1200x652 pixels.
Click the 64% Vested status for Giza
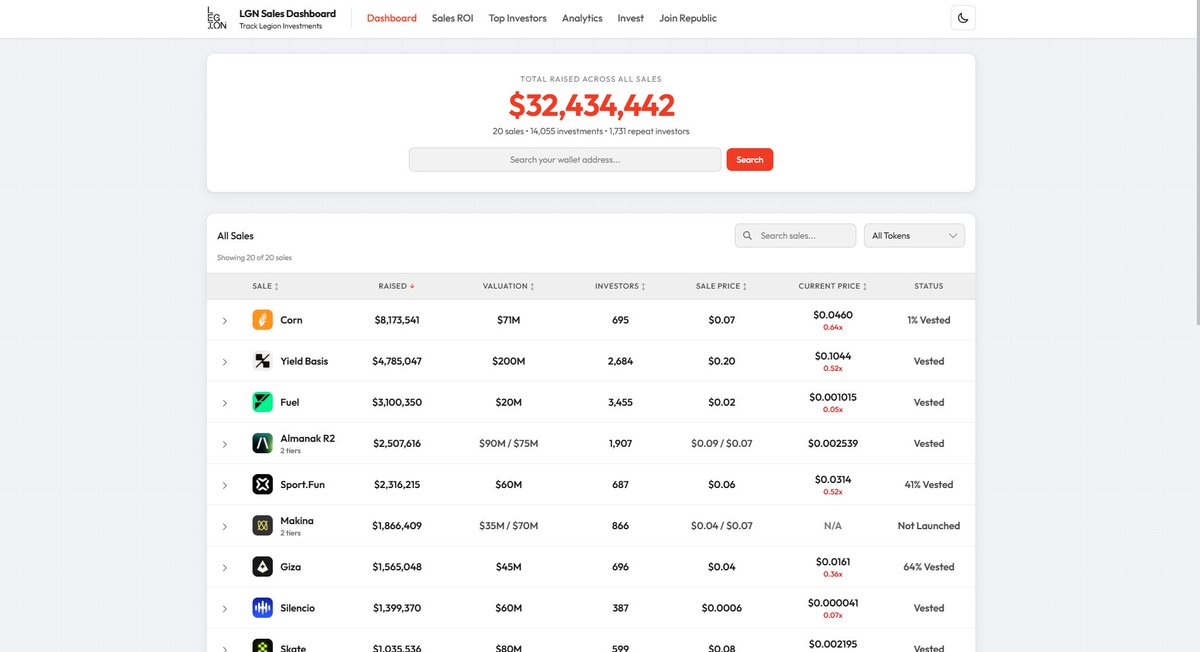coord(929,567)
